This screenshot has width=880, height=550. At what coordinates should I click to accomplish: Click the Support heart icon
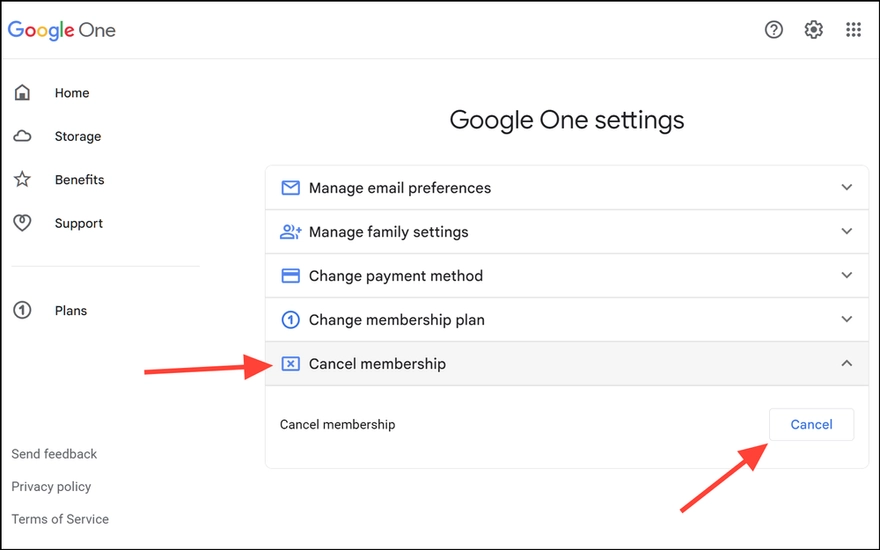(22, 223)
